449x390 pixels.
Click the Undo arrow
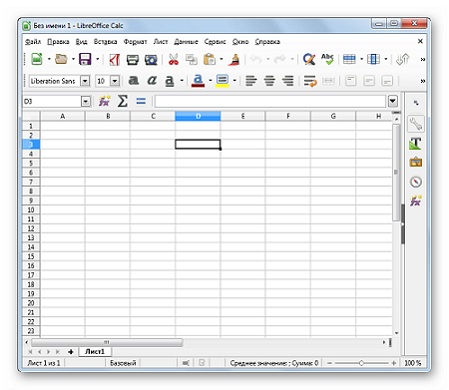click(x=256, y=60)
